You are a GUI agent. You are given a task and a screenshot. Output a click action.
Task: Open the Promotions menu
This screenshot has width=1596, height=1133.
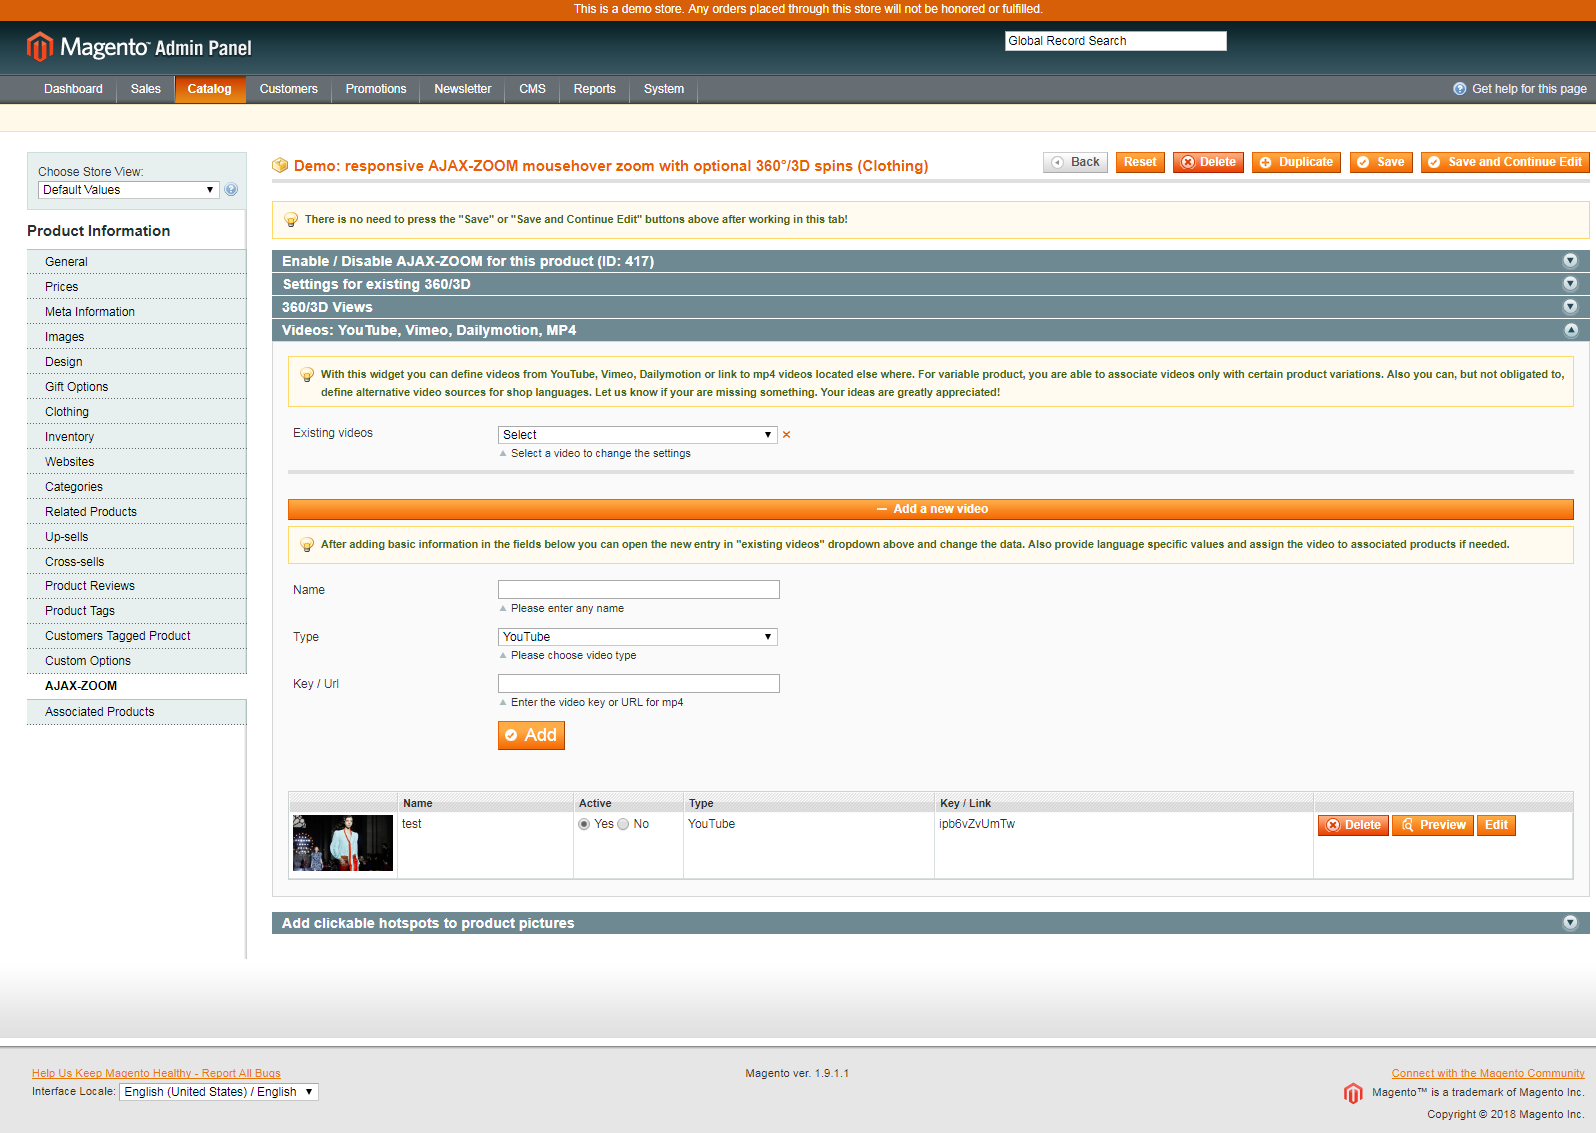pyautogui.click(x=376, y=89)
